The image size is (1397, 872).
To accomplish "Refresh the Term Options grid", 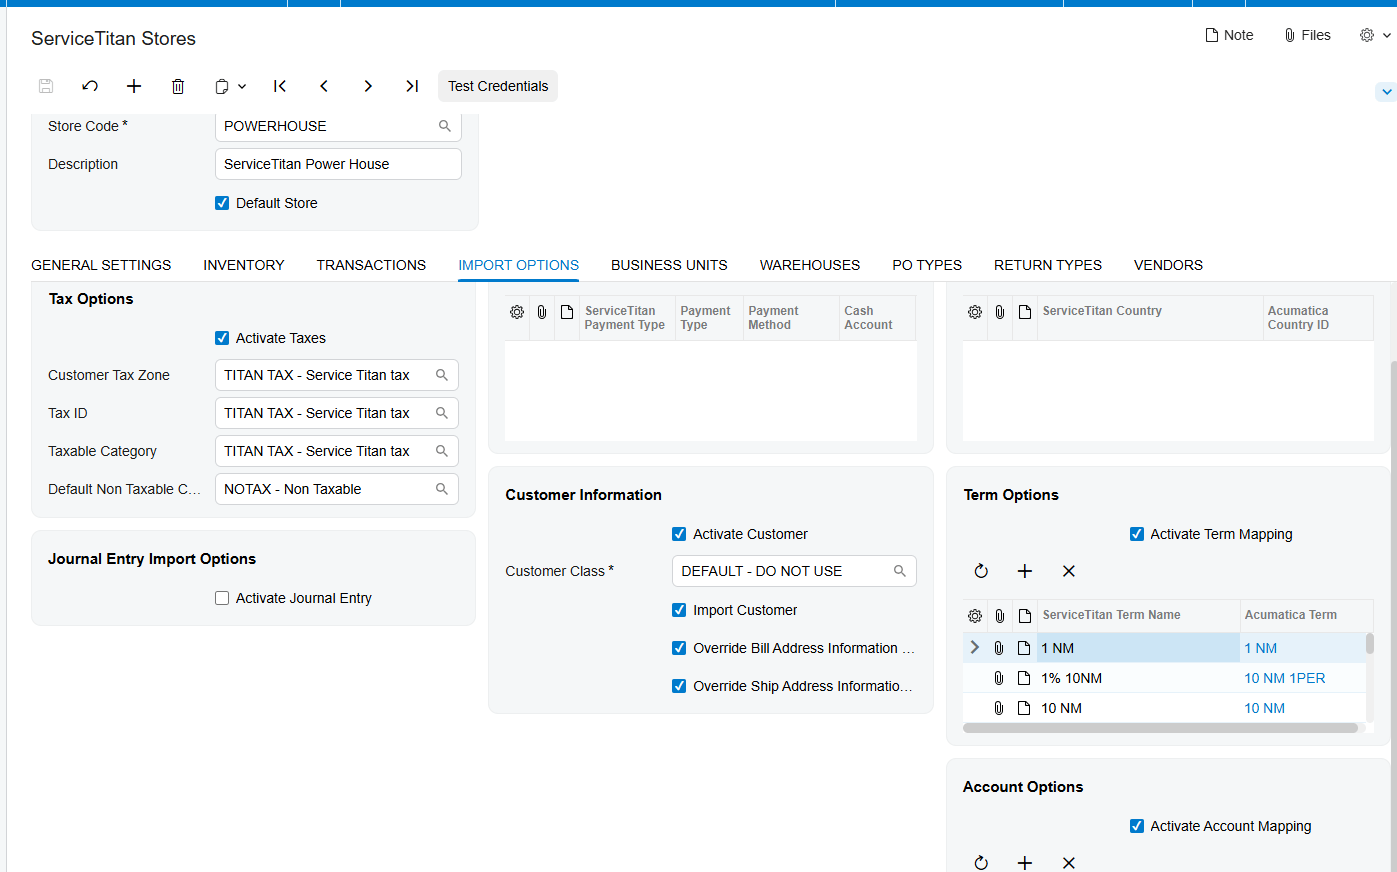I will (981, 571).
